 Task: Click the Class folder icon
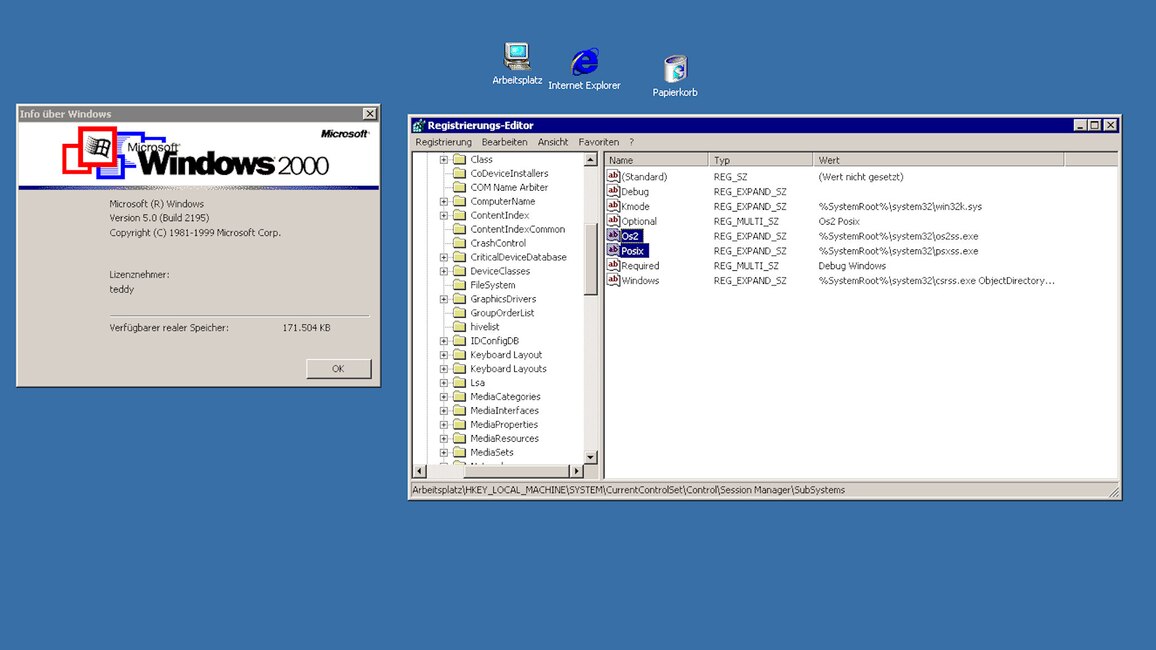(459, 159)
